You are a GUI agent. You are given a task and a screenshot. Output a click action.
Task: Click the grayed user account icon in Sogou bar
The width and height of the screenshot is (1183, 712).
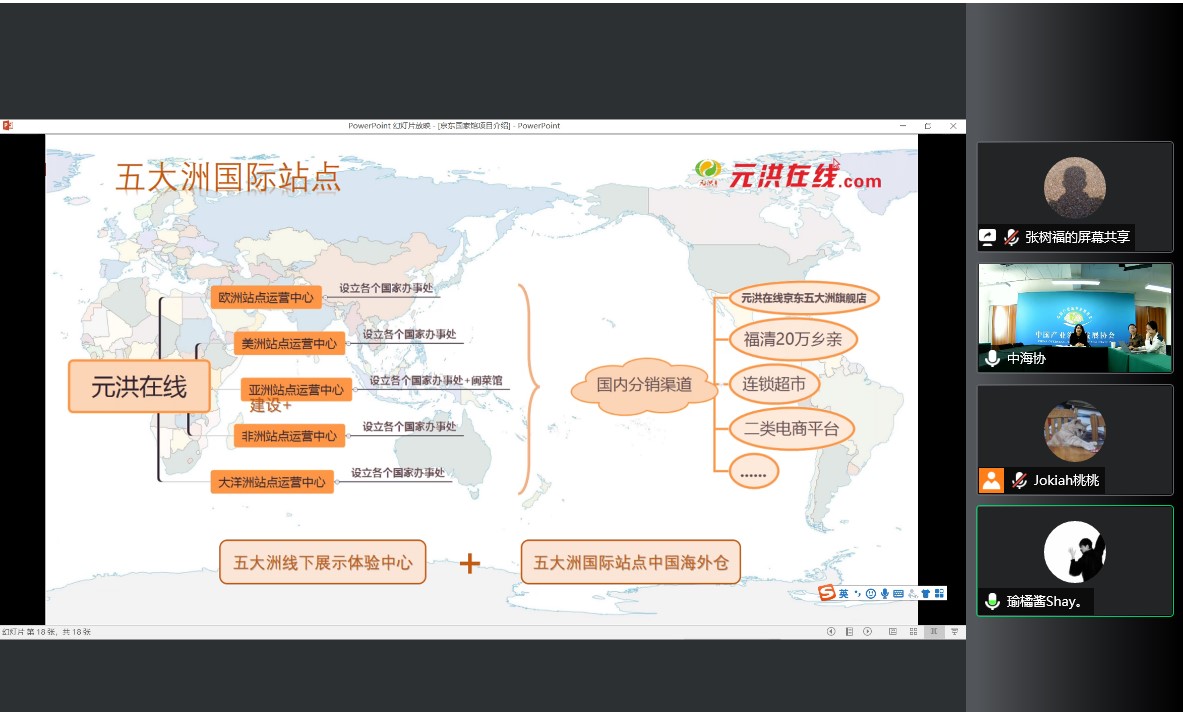(913, 594)
